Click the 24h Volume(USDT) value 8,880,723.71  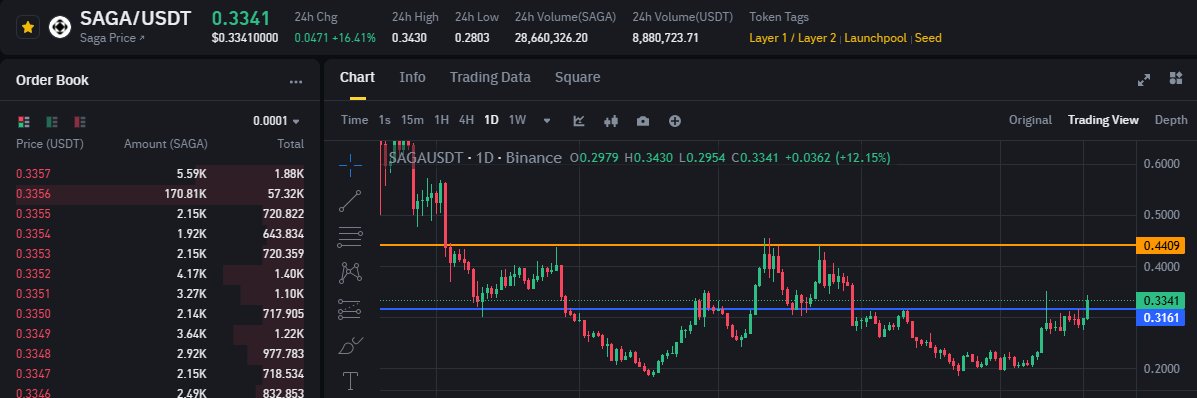pyautogui.click(x=666, y=37)
